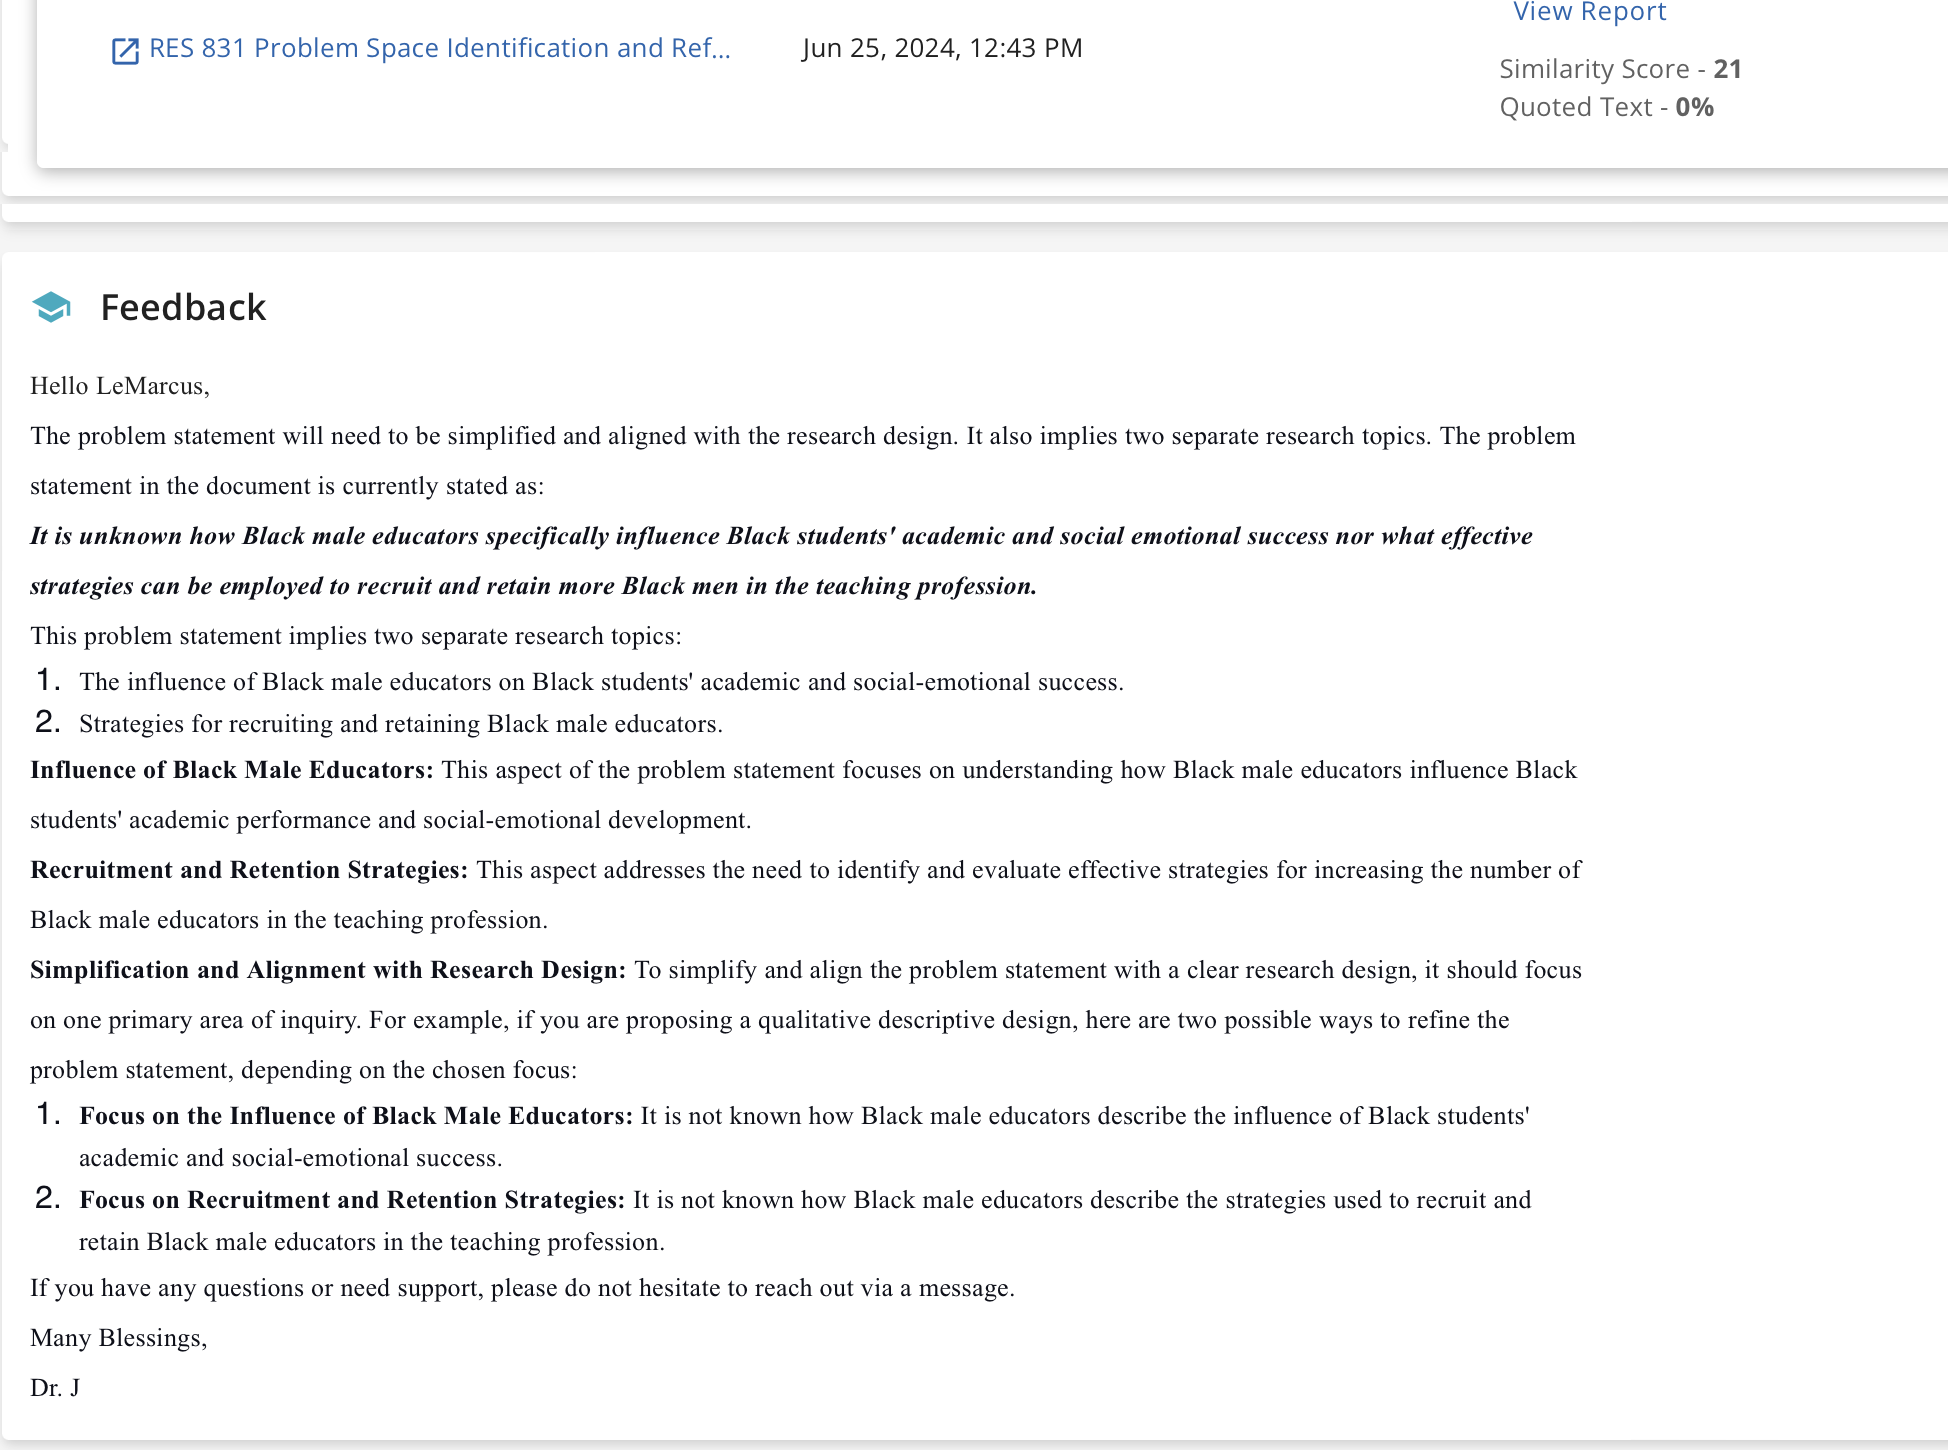Click 'Focus on Recruitment and Retention Strategies:' item
Screen dimensions: 1948x1450
click(x=352, y=1200)
